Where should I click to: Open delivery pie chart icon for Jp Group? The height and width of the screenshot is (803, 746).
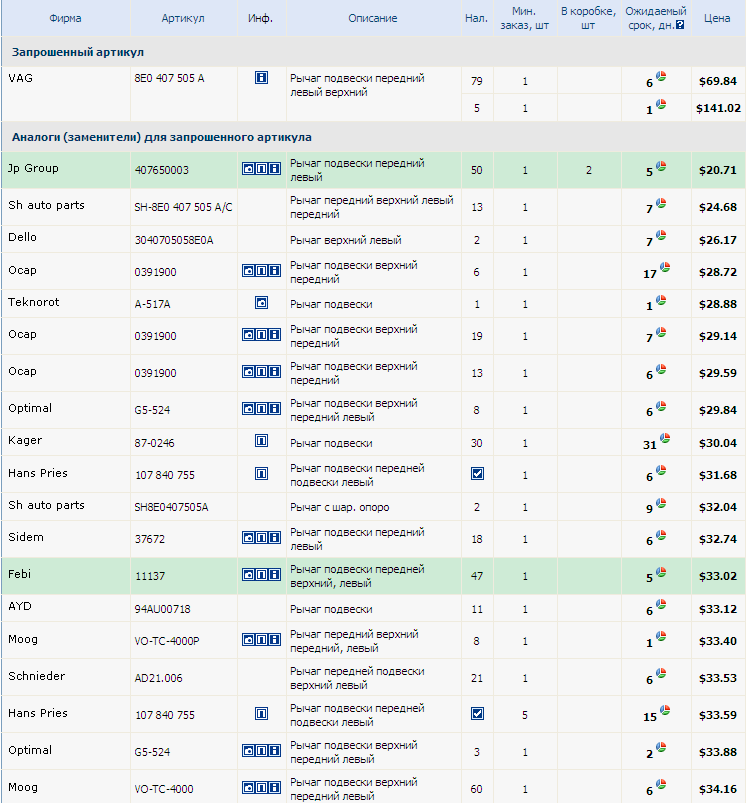[661, 166]
